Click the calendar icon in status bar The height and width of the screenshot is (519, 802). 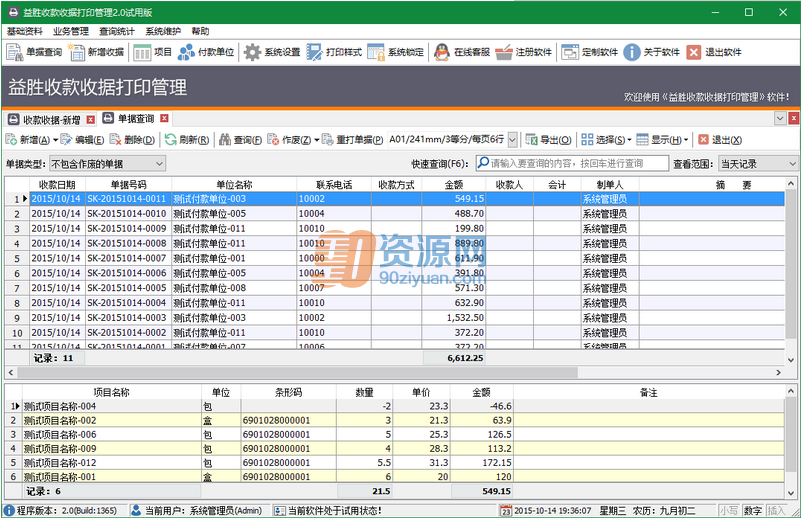(505, 511)
